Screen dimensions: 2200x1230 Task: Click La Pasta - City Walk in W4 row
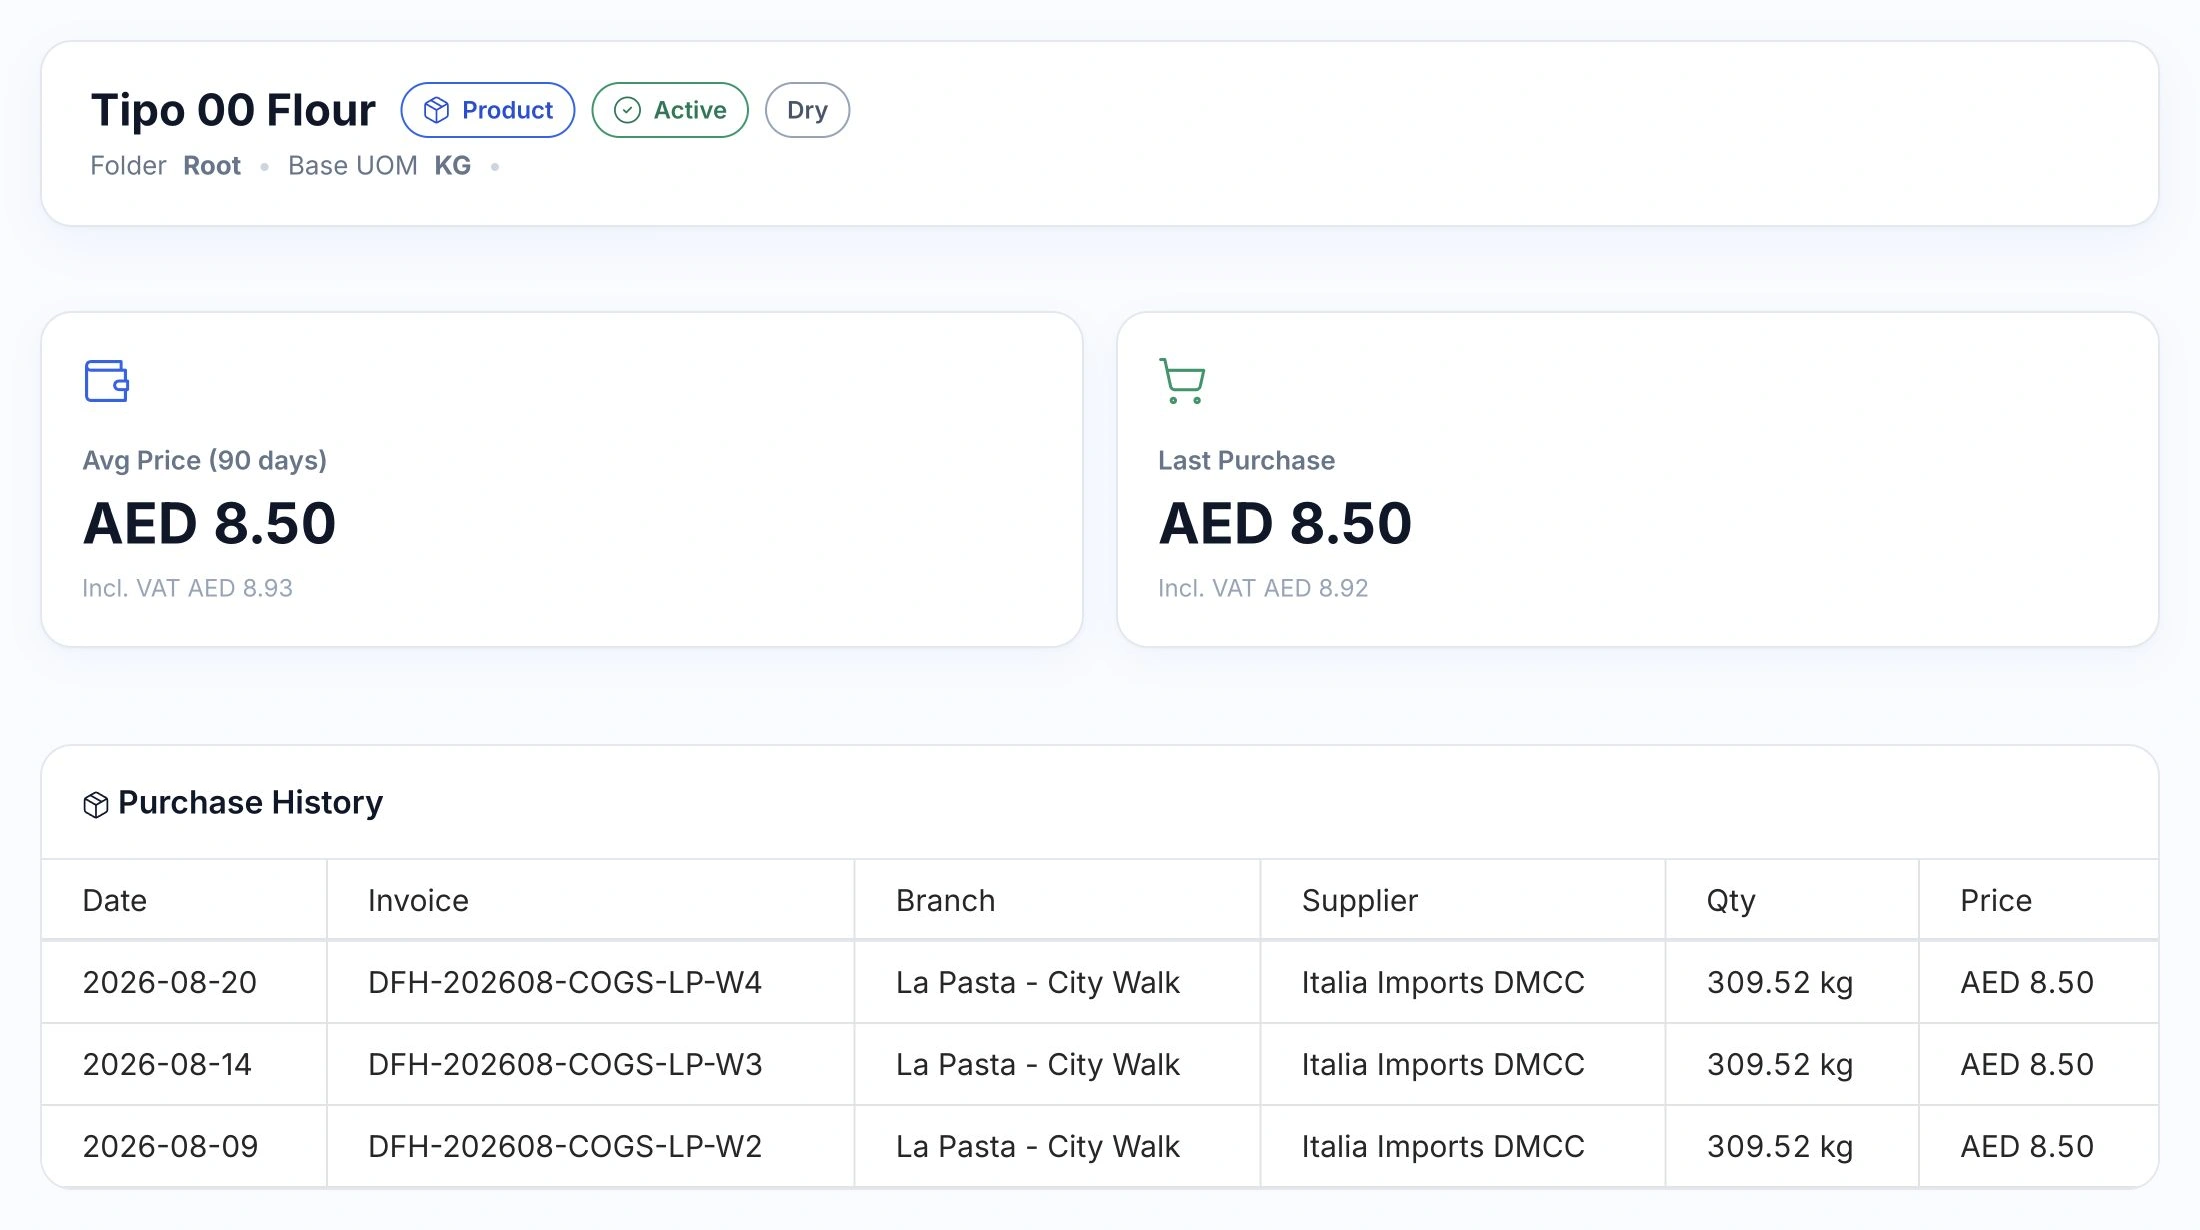point(1038,983)
